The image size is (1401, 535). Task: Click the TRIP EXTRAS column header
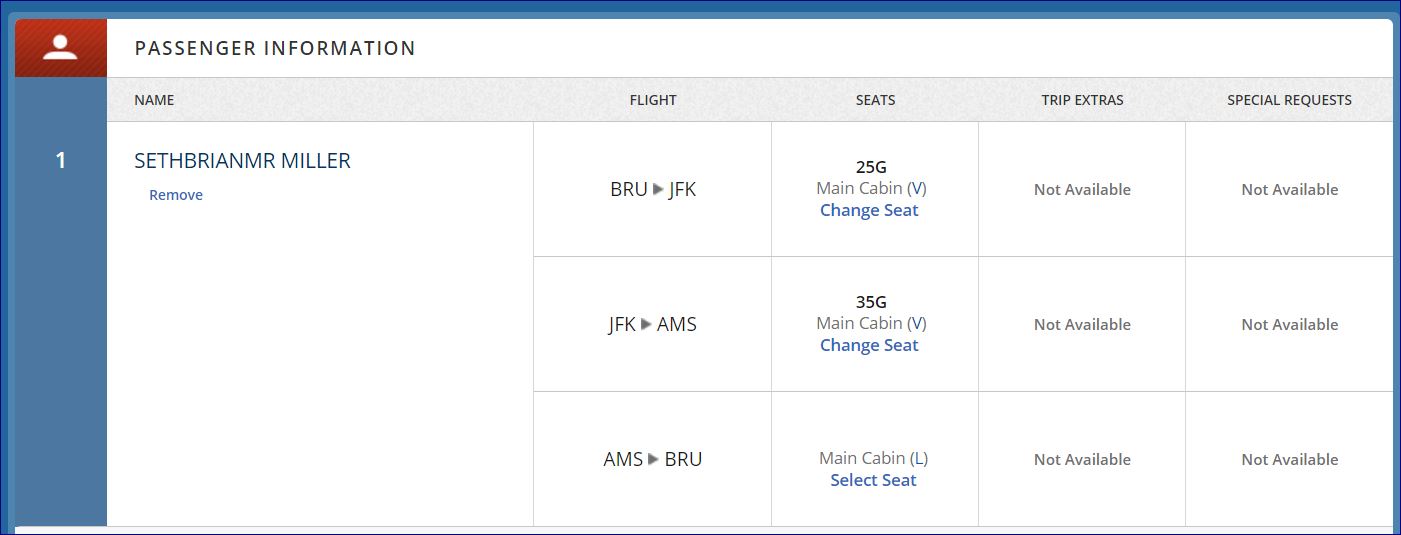pos(1082,100)
